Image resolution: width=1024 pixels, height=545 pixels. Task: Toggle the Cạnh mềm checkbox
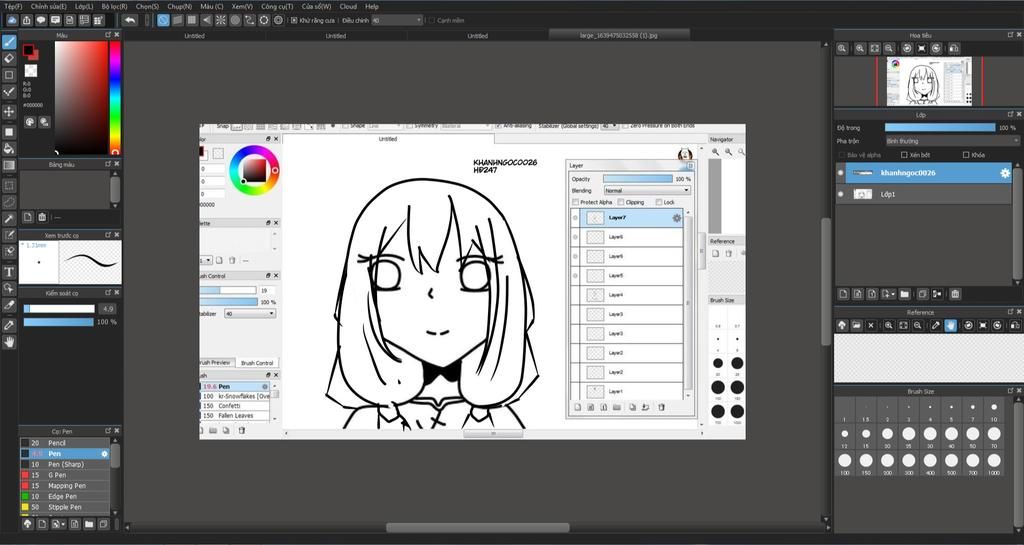(x=432, y=20)
